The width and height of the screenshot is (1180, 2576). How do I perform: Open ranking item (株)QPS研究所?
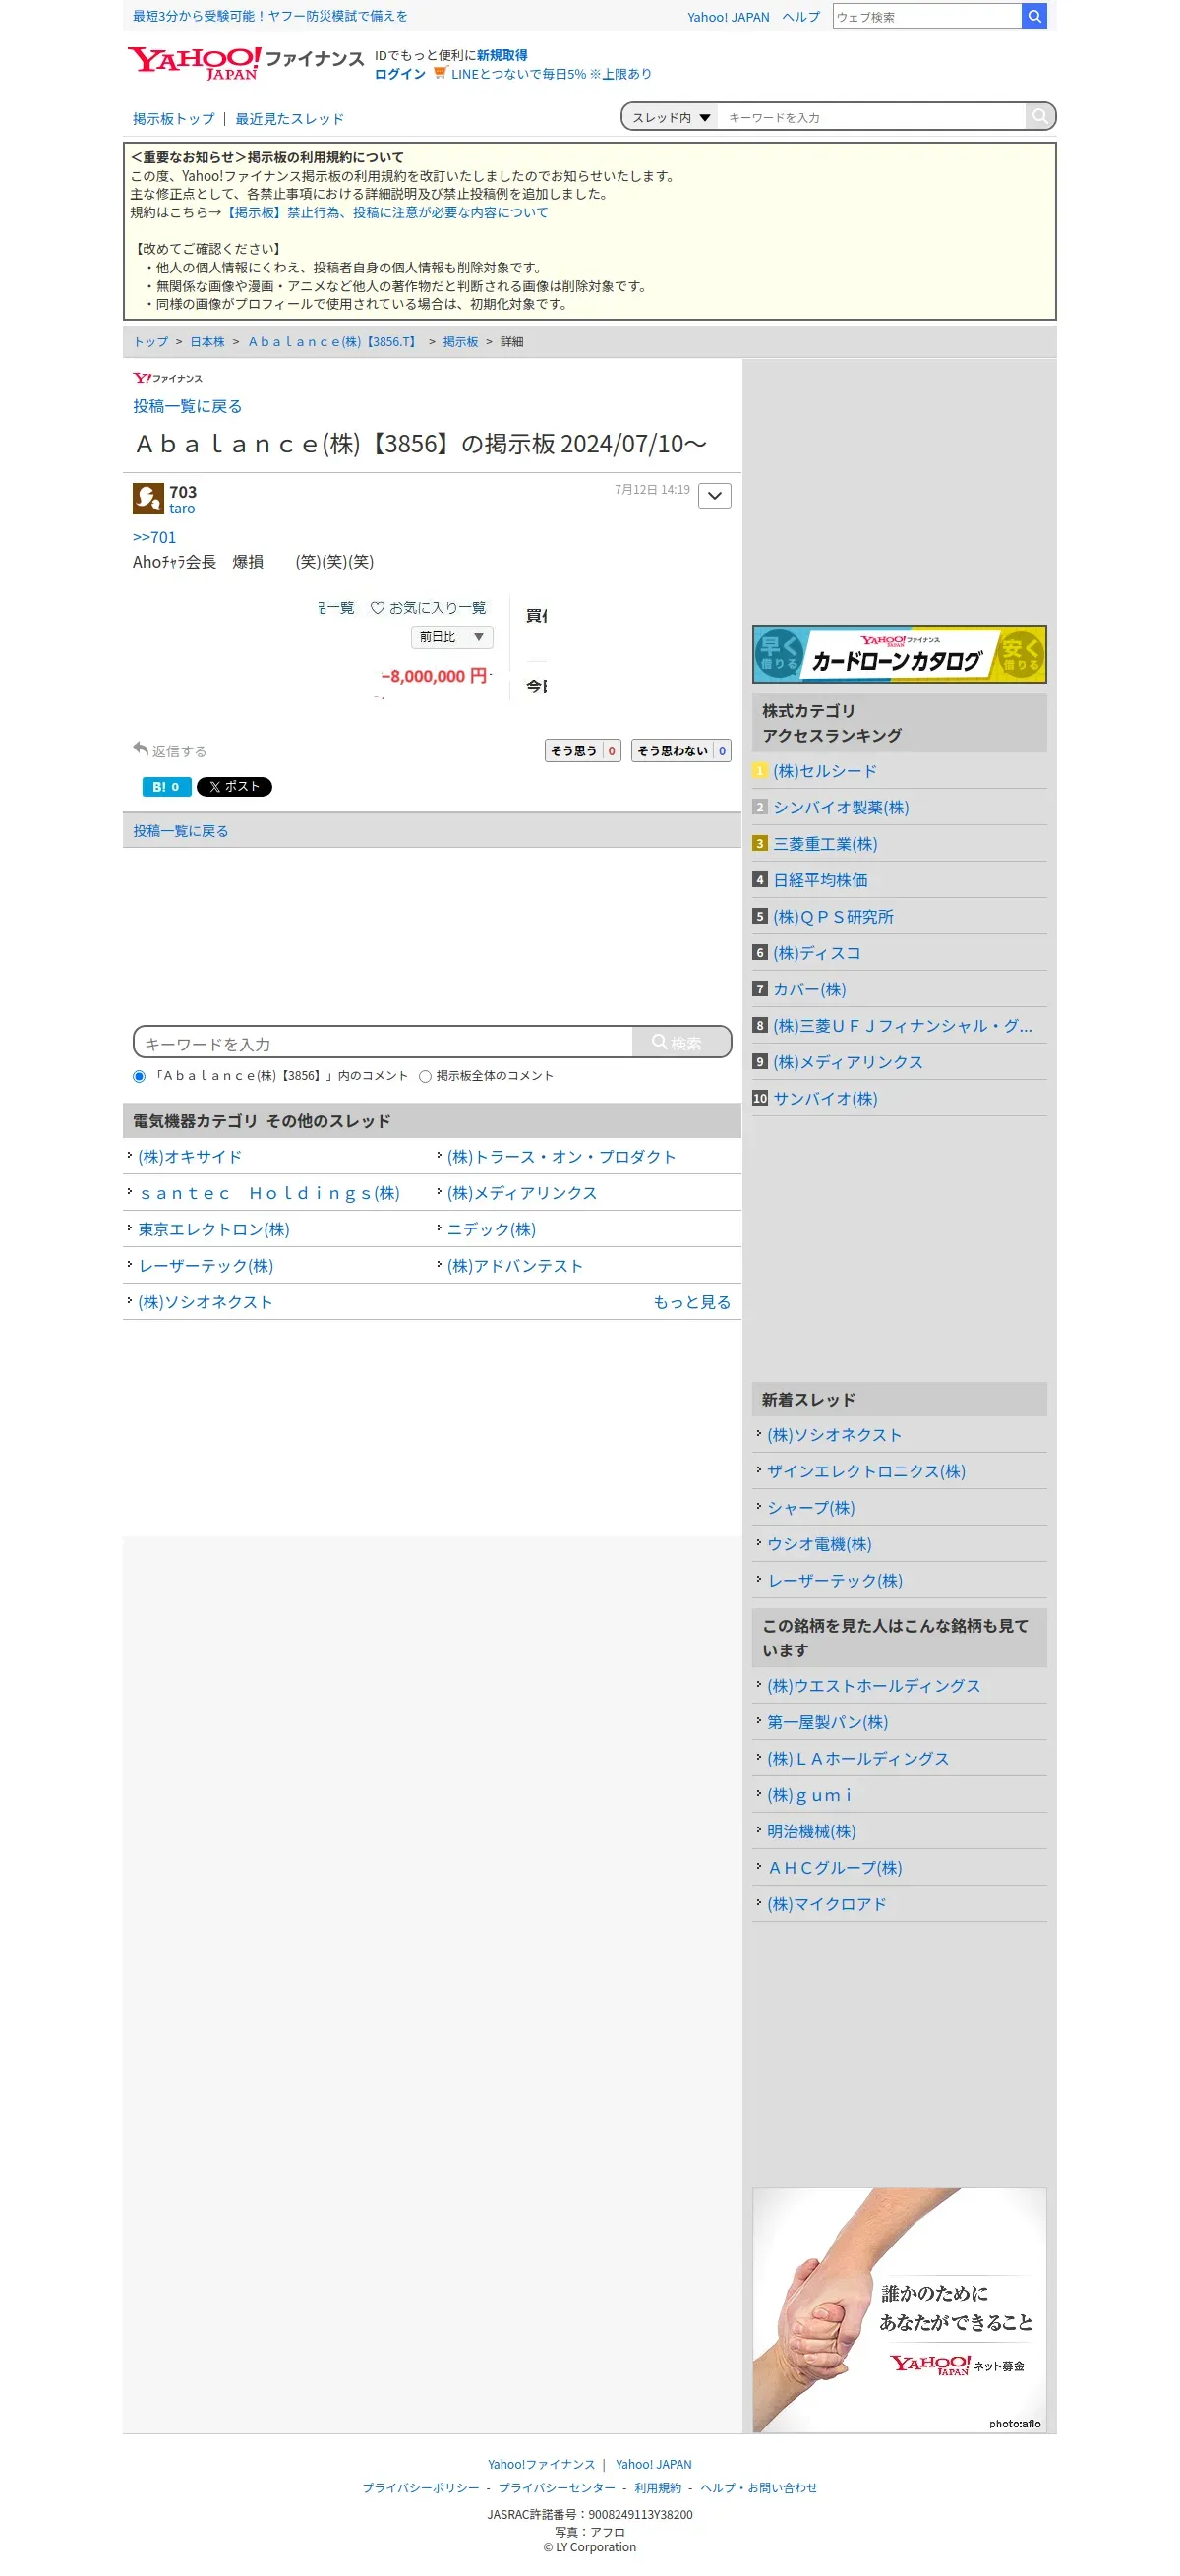click(x=833, y=917)
